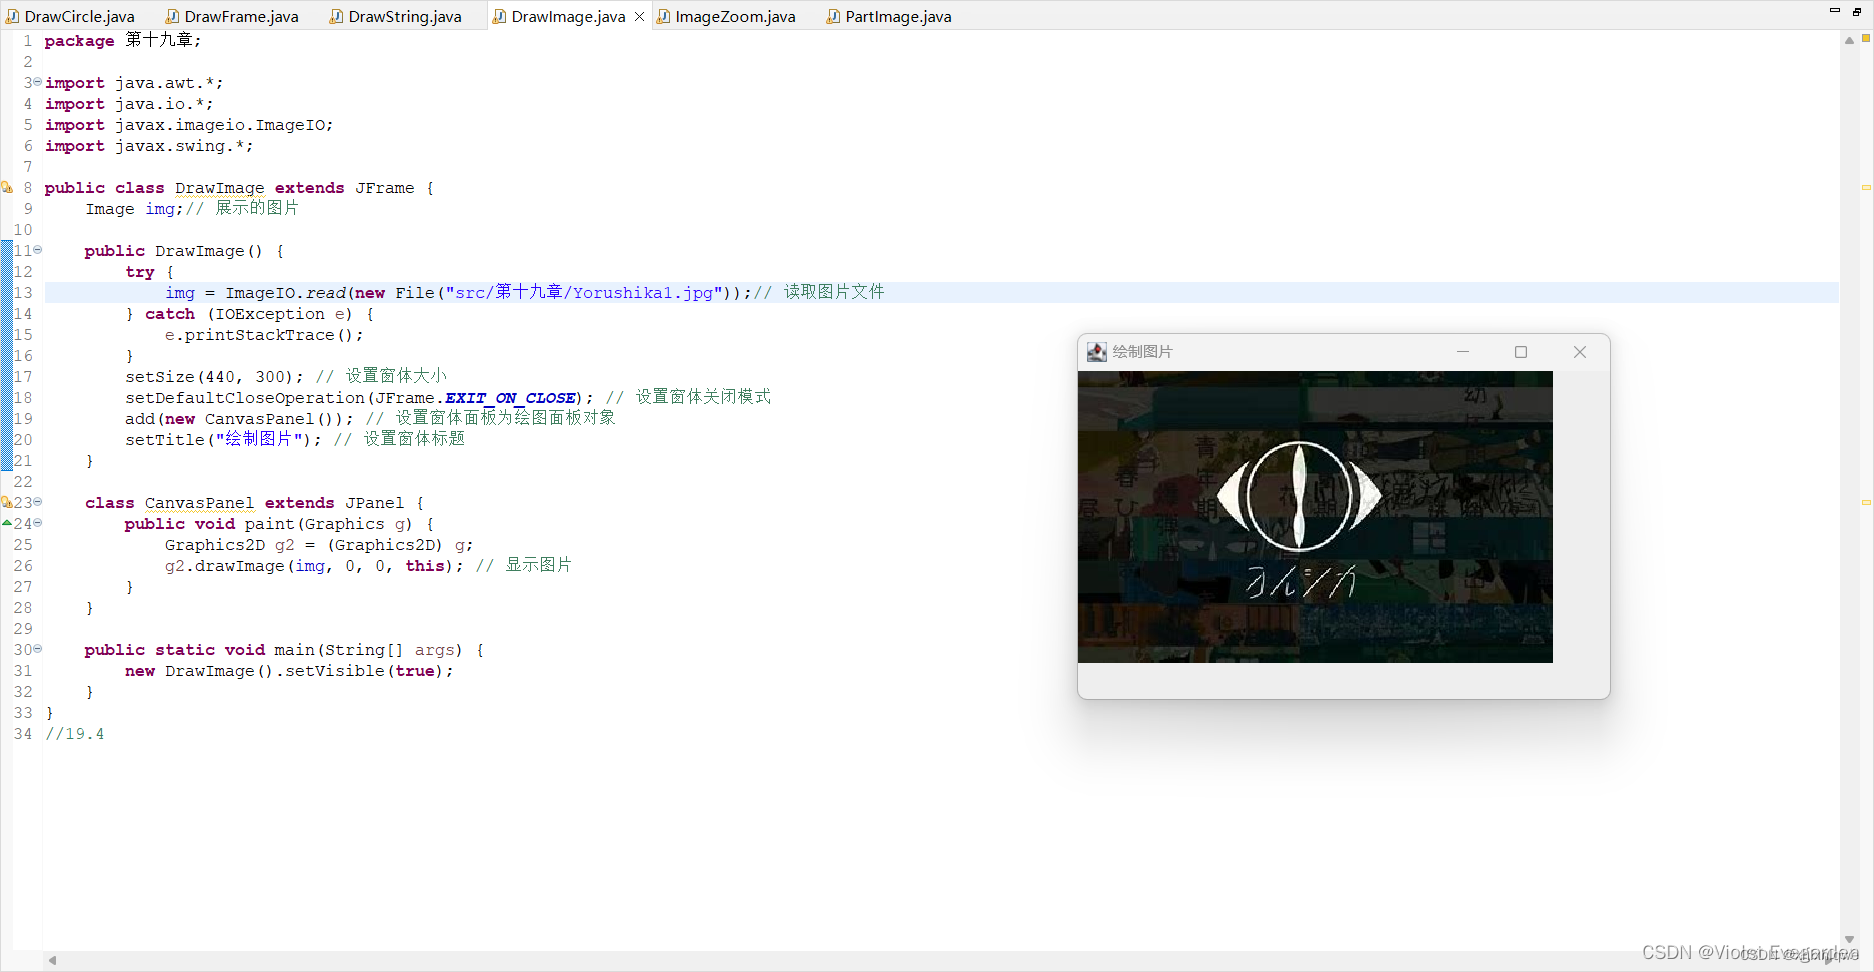The width and height of the screenshot is (1874, 972).
Task: Click the warning marker on line 23
Action: [x=7, y=503]
